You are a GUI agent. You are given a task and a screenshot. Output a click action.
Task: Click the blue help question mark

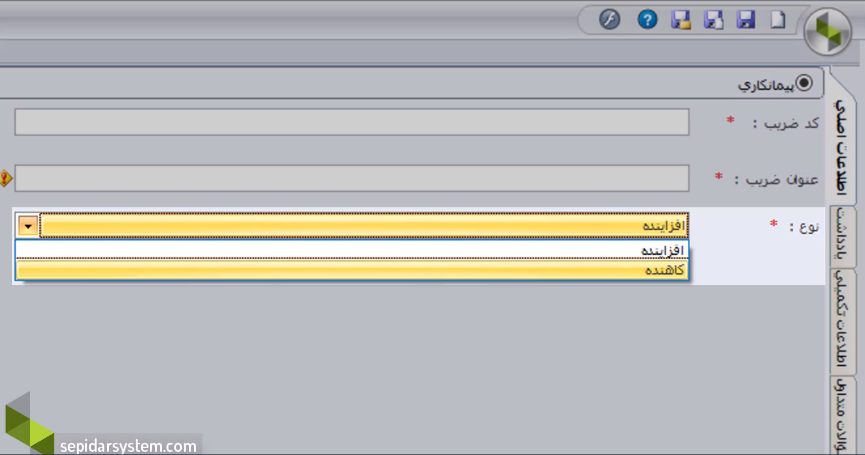(x=647, y=19)
